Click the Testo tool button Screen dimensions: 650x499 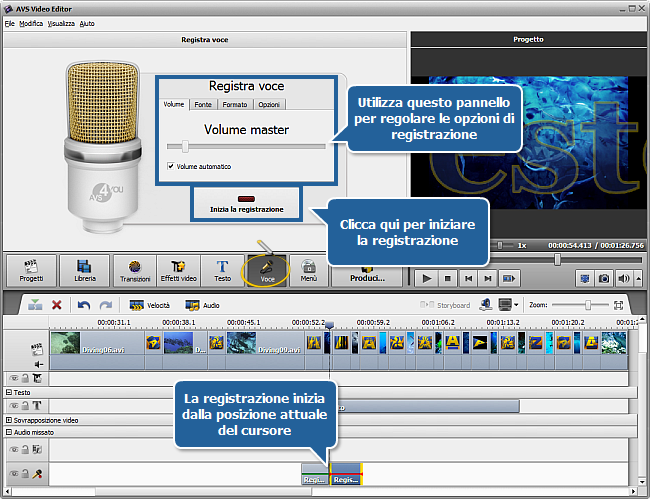pos(222,271)
